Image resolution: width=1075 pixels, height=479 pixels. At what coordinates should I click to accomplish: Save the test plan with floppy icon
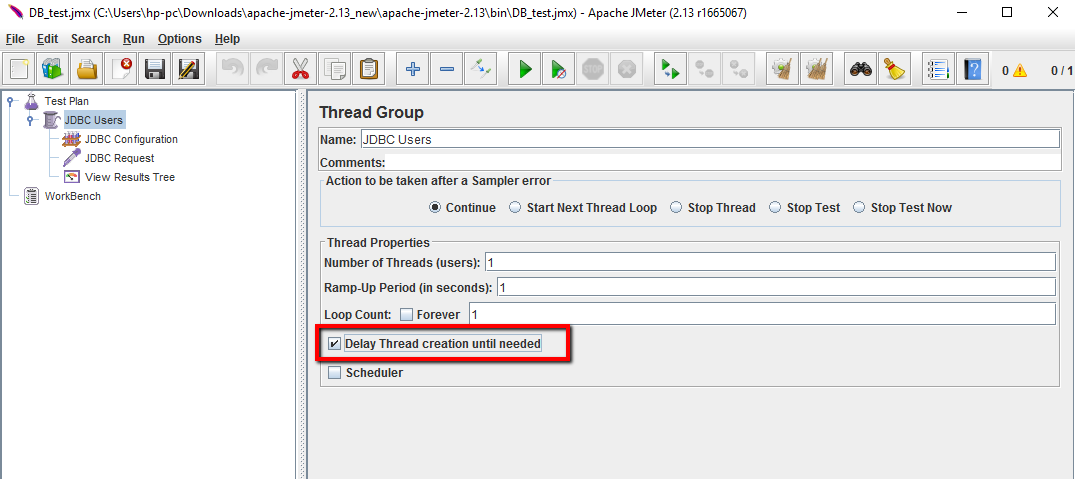pyautogui.click(x=154, y=69)
